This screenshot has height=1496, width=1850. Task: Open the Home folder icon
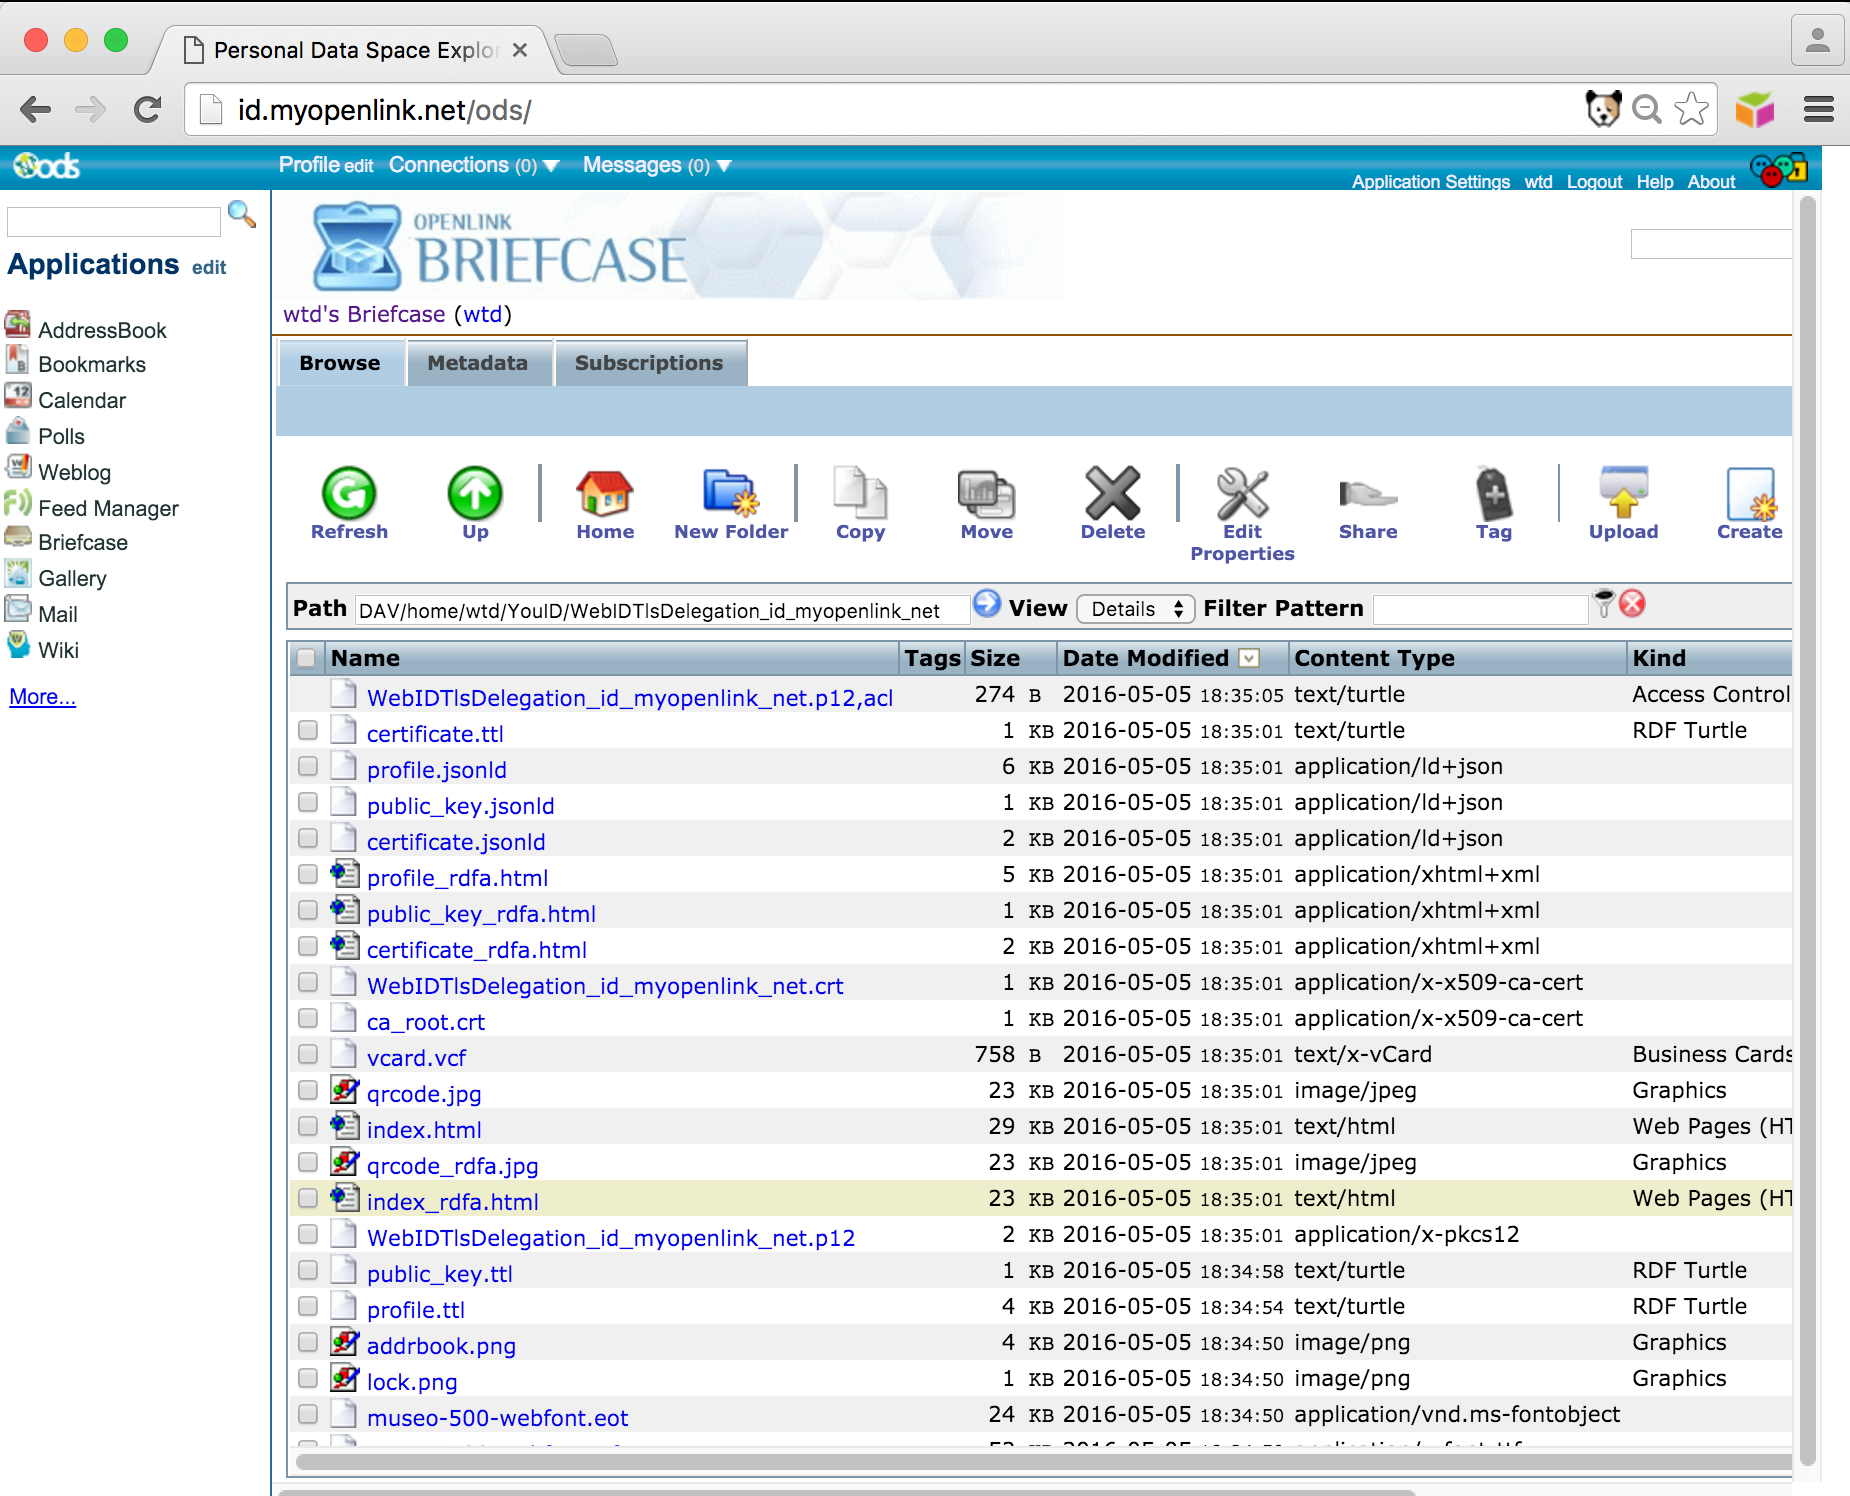(x=604, y=494)
